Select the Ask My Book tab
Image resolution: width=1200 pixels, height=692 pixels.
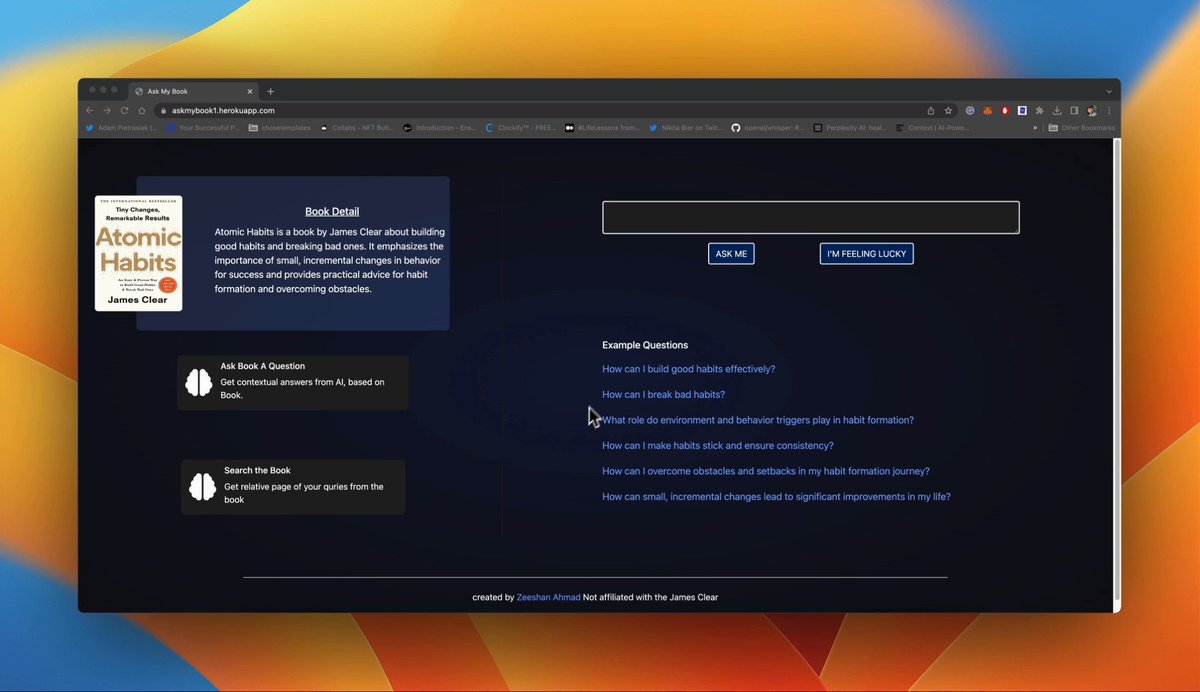195,91
